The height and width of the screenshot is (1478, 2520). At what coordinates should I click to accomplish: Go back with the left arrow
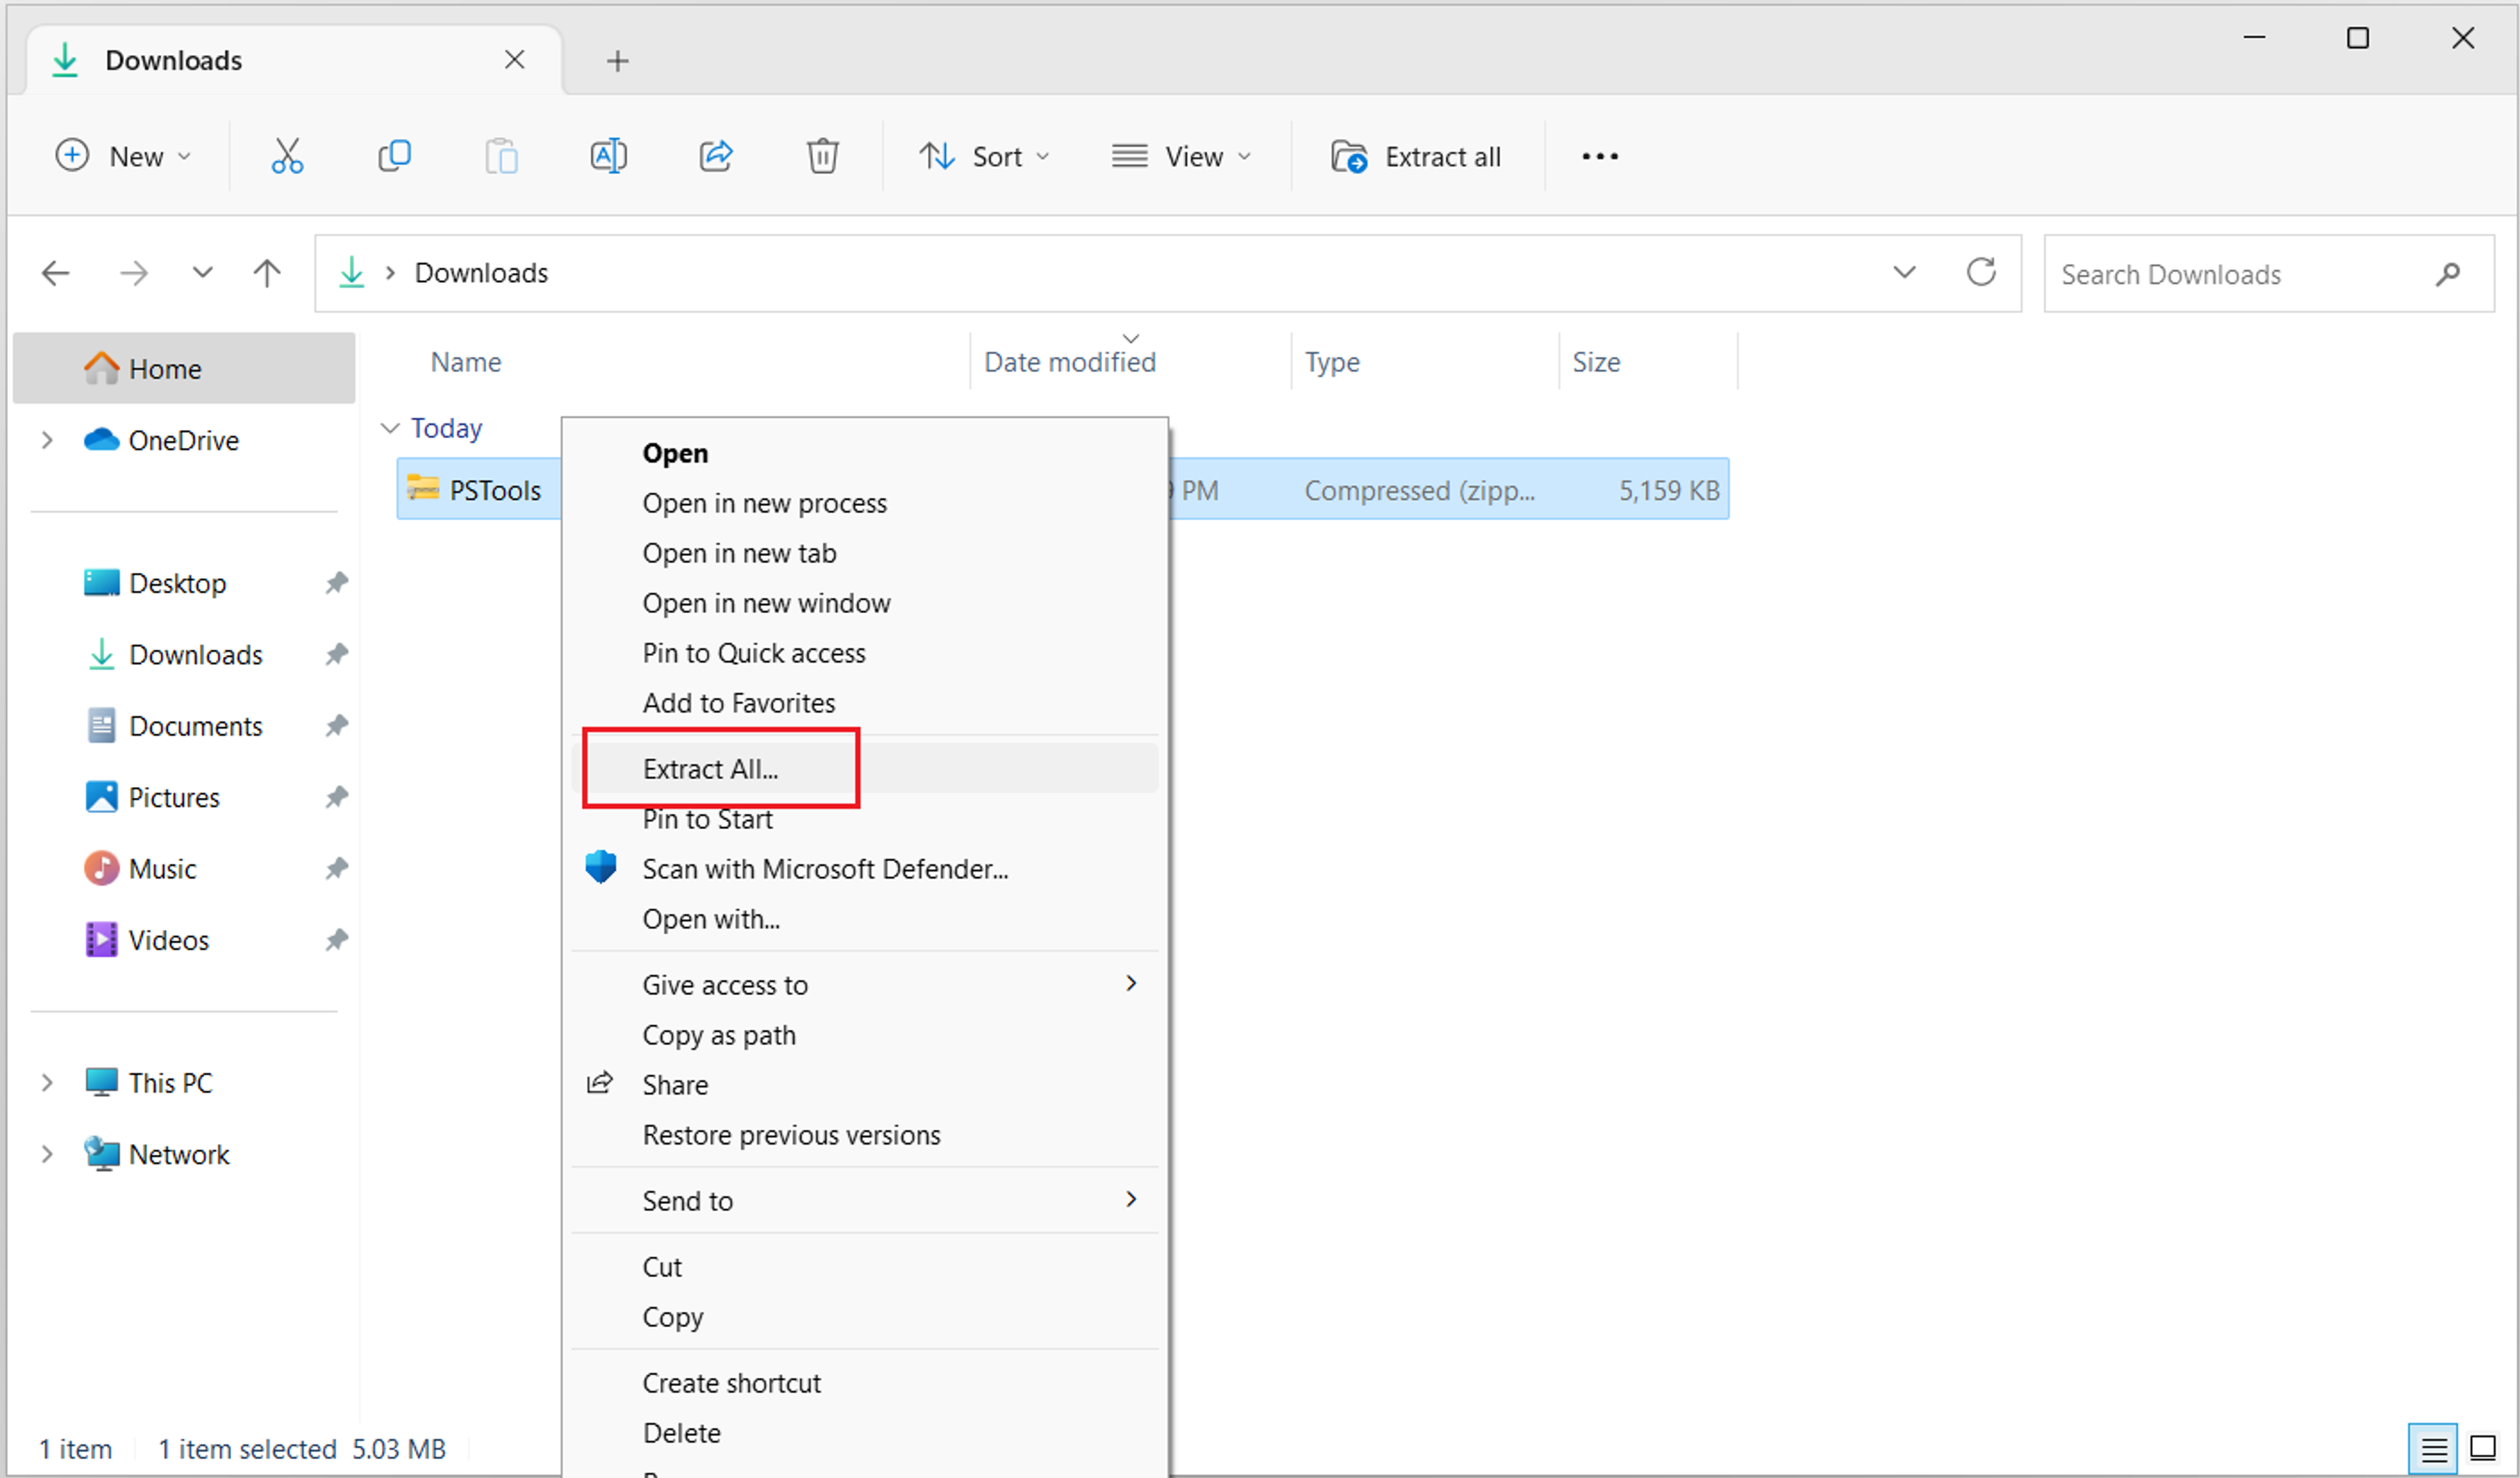coord(55,273)
